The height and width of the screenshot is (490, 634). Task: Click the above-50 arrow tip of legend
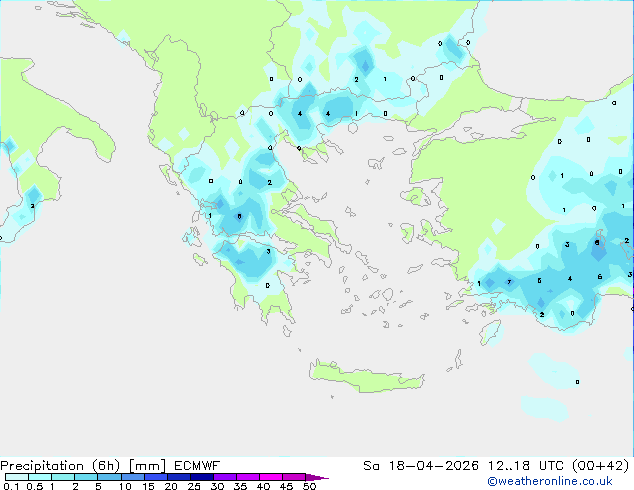click(x=317, y=477)
